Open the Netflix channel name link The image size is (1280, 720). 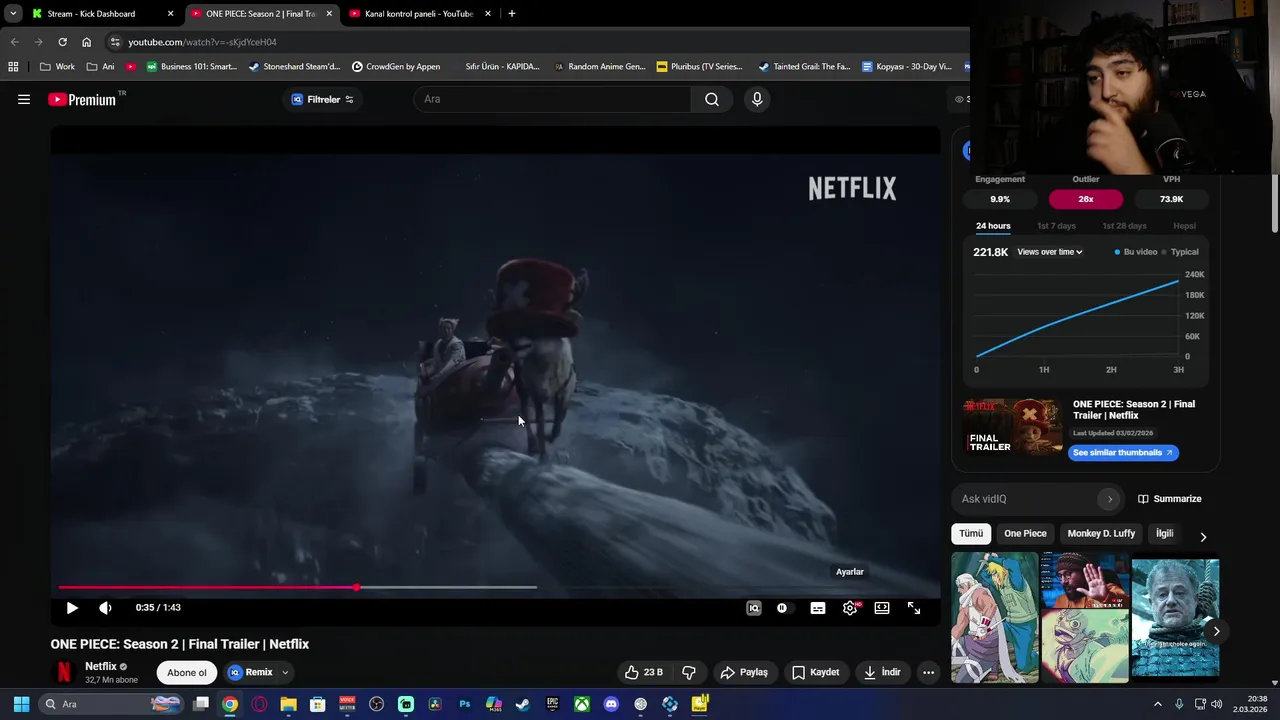coord(101,666)
